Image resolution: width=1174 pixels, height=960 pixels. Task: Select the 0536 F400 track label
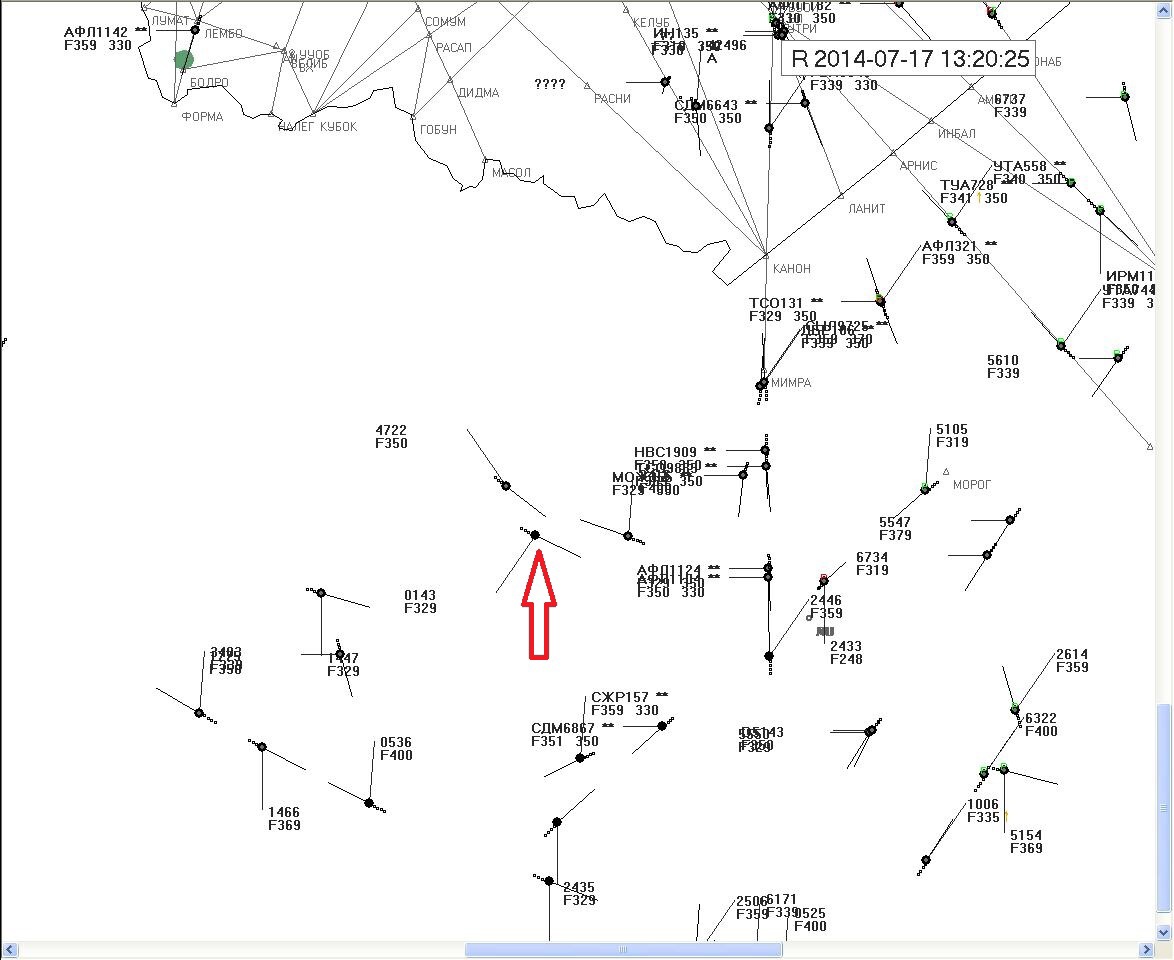pyautogui.click(x=396, y=749)
